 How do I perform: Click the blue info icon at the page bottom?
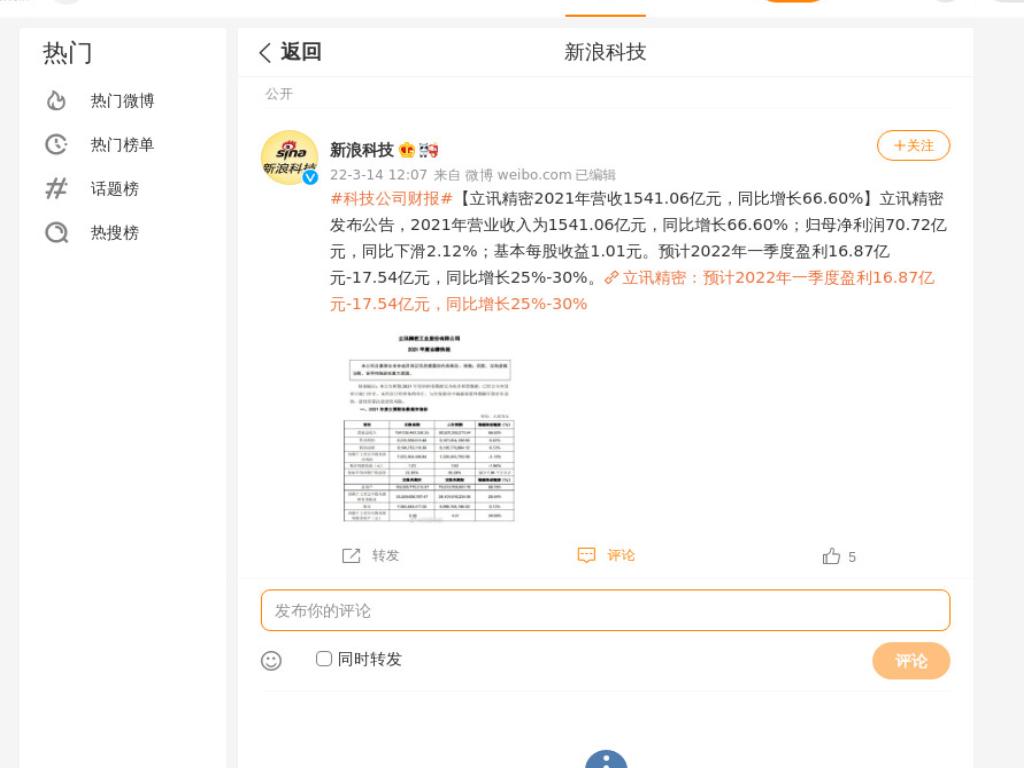(x=606, y=760)
